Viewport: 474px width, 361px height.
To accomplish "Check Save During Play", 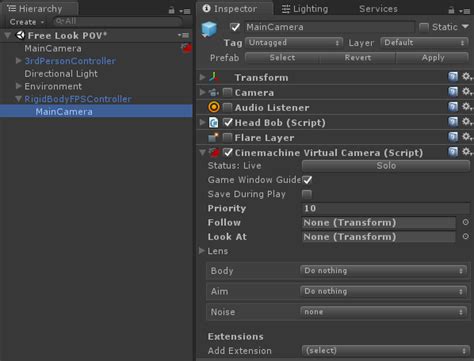I will click(307, 194).
